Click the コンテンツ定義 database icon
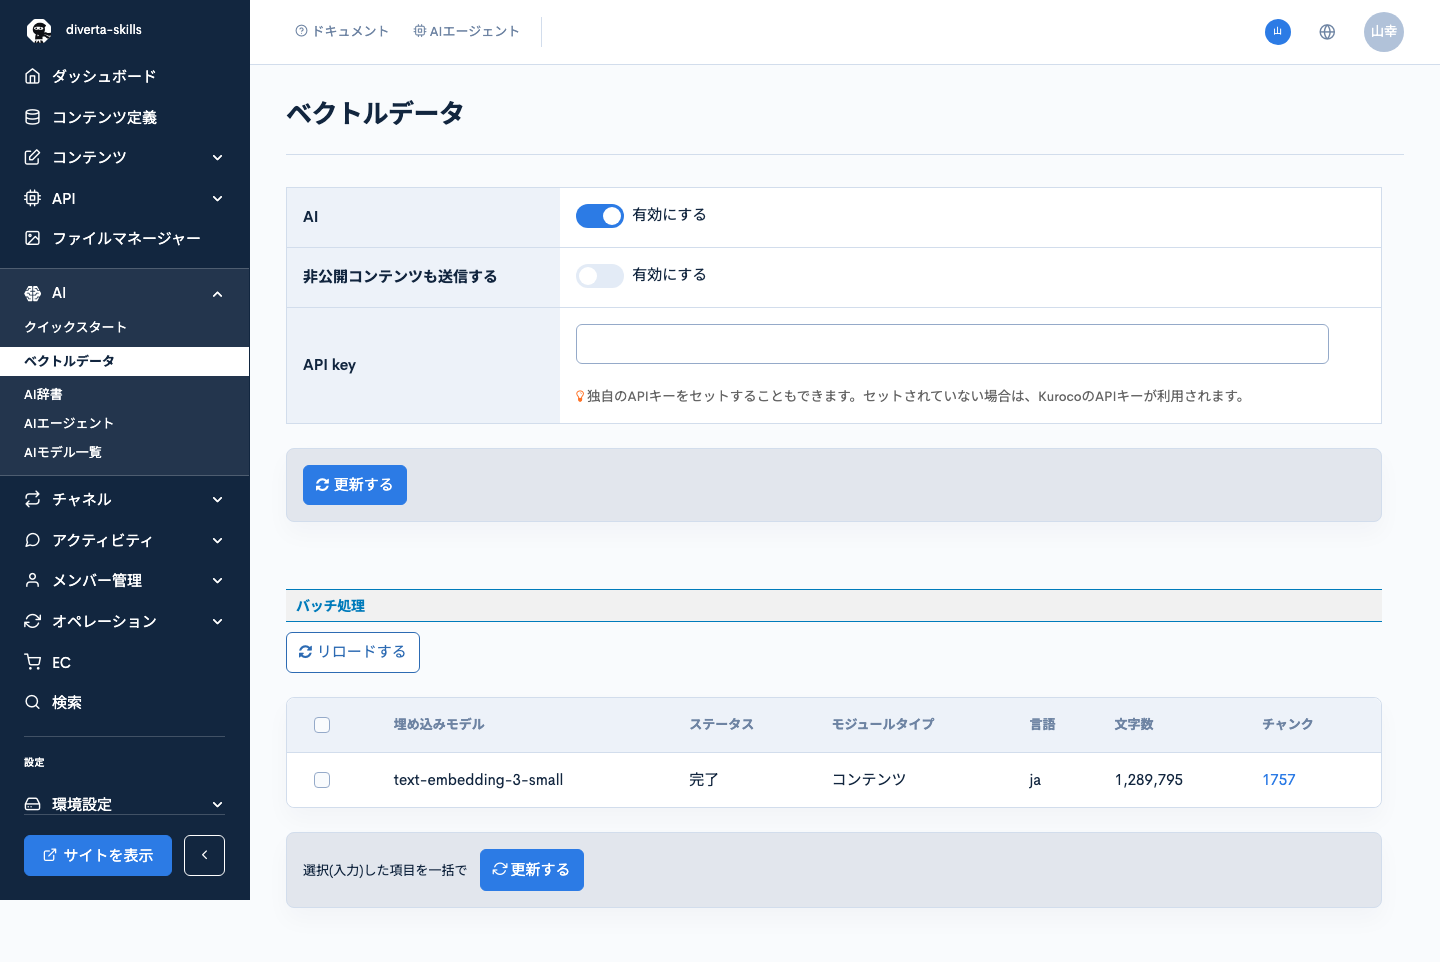Screen dimensions: 1440x962 click(x=33, y=117)
